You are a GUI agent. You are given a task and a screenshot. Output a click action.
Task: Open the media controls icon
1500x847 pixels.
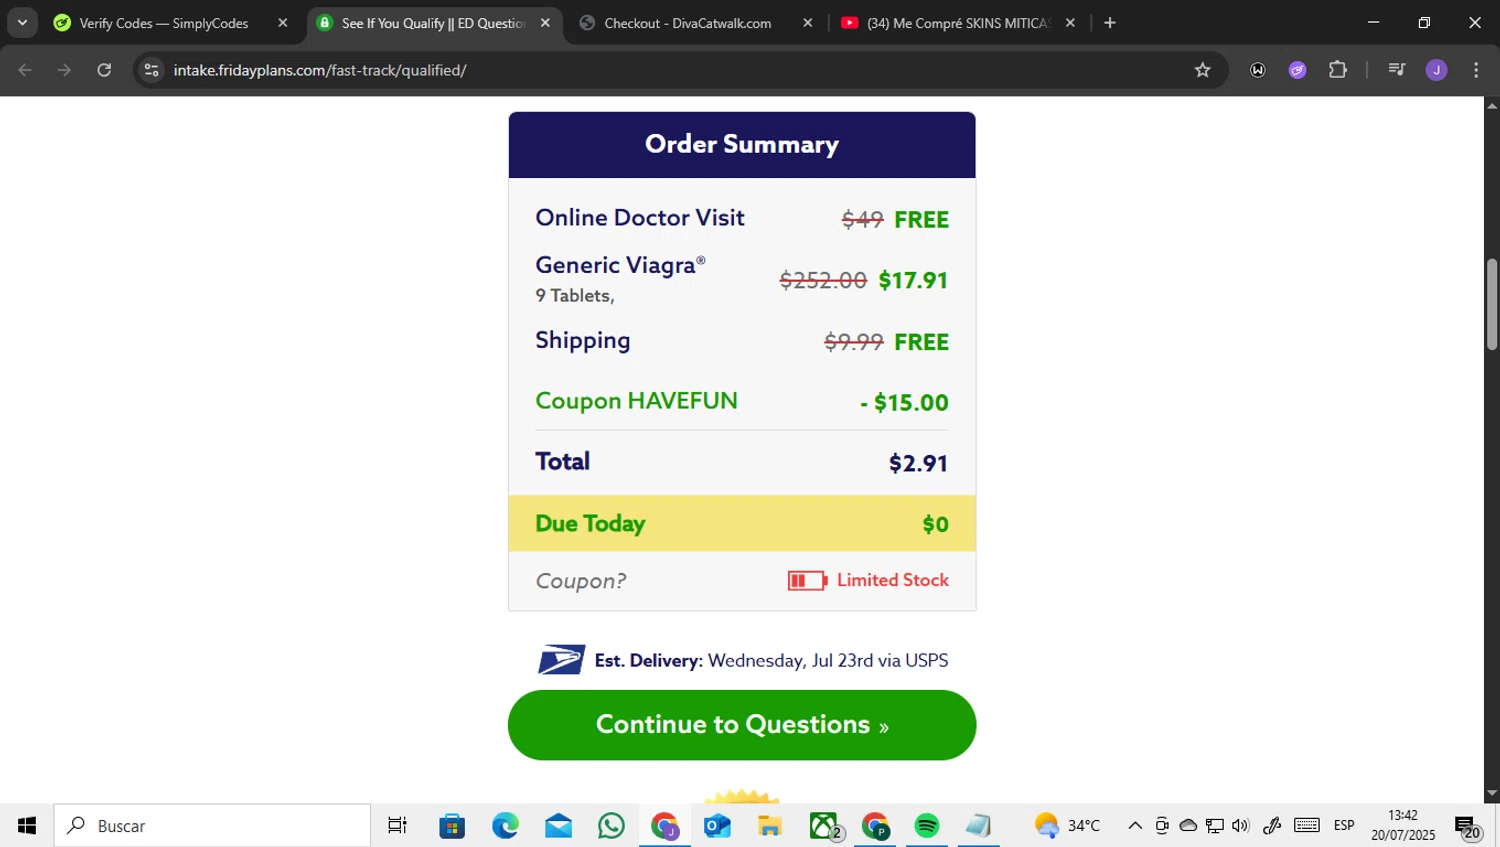tap(1397, 70)
